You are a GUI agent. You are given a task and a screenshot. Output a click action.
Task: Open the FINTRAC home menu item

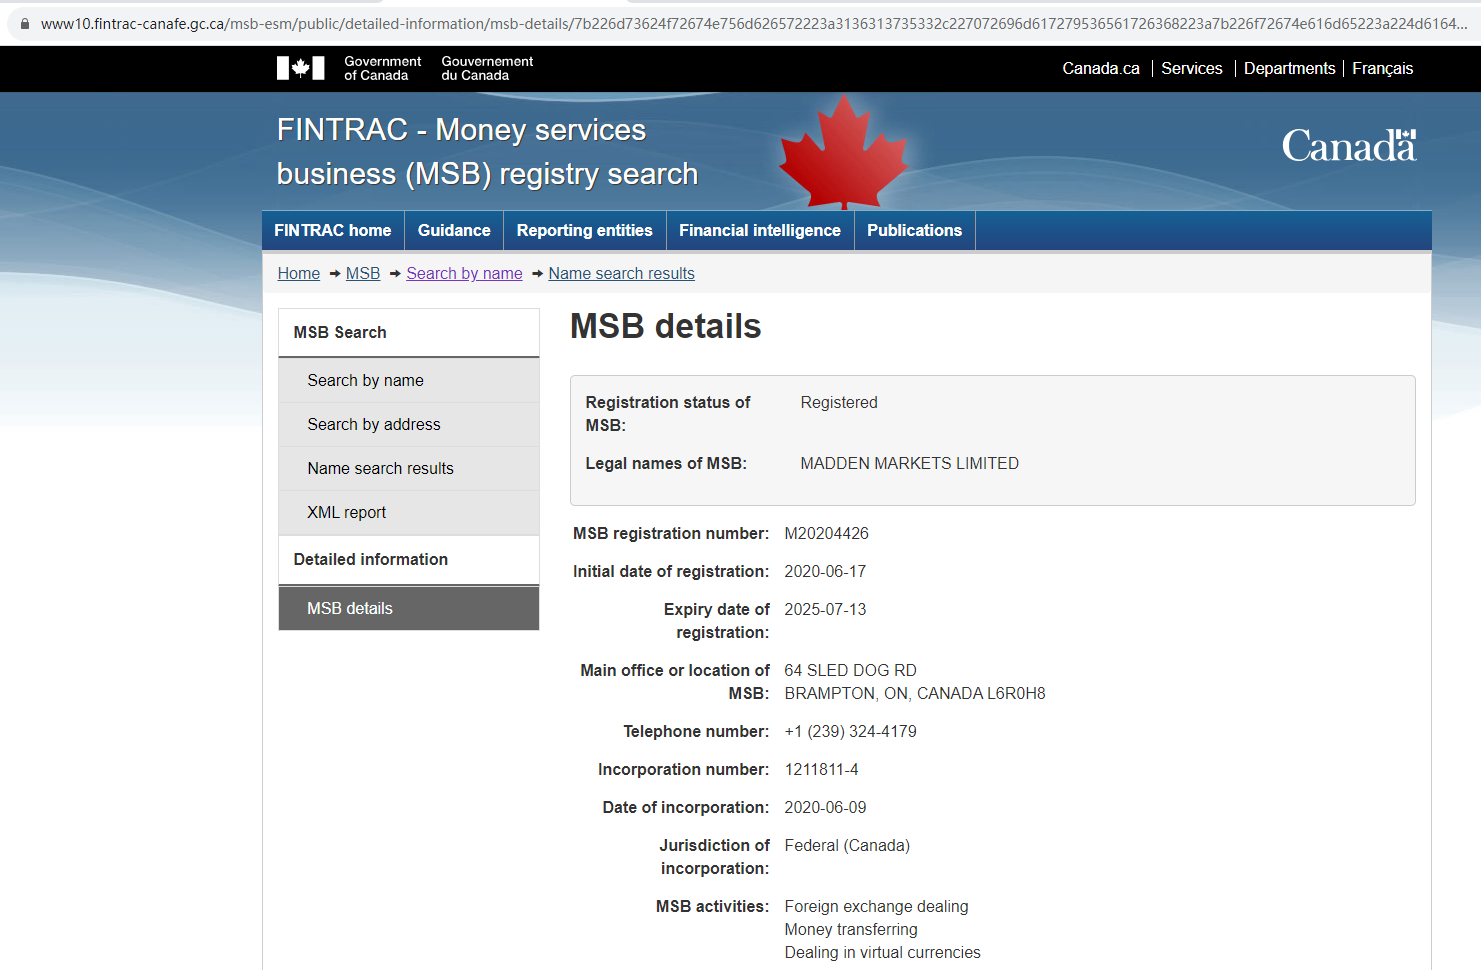pos(333,230)
